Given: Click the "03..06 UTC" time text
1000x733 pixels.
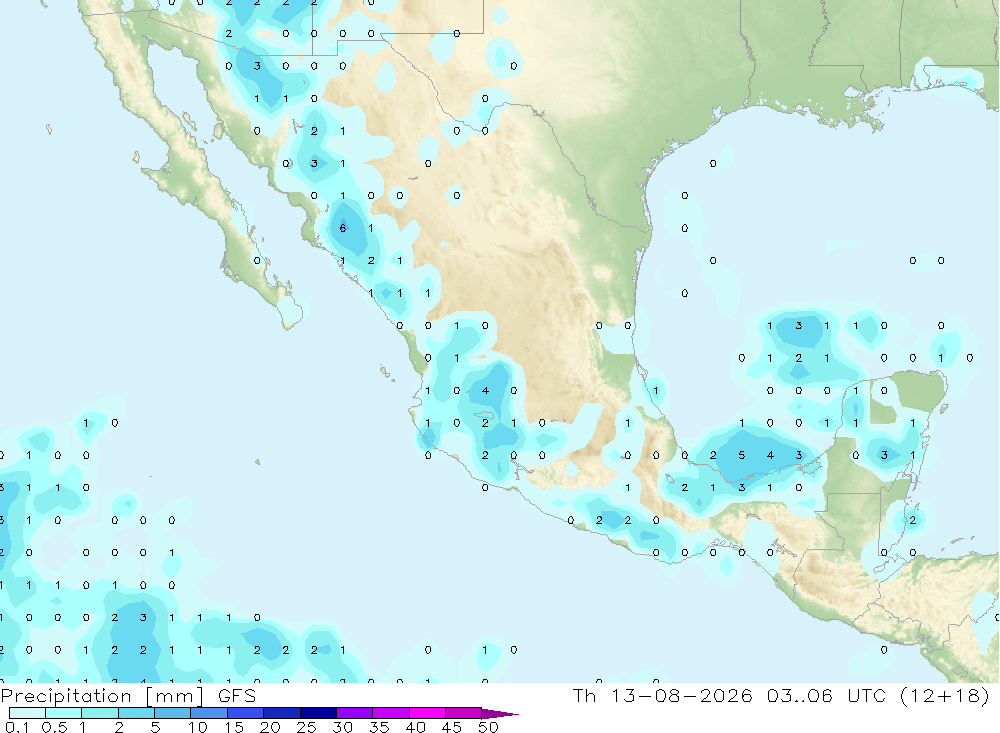Looking at the screenshot, I should pos(827,695).
